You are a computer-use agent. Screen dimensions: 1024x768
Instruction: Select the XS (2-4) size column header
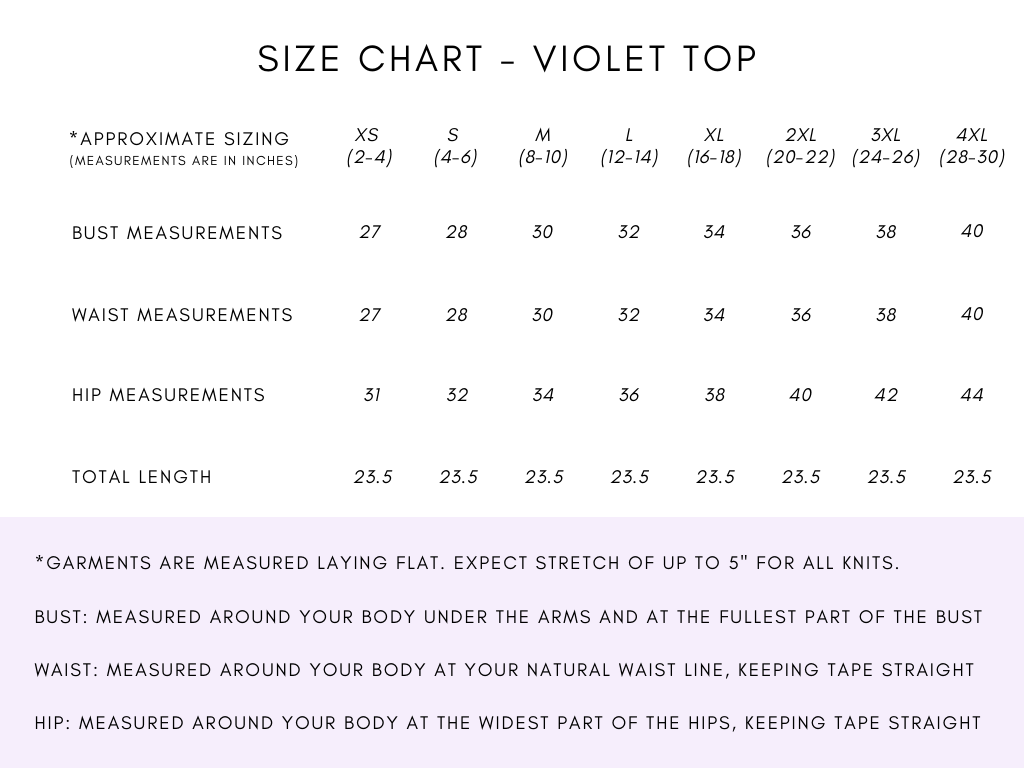tap(369, 146)
